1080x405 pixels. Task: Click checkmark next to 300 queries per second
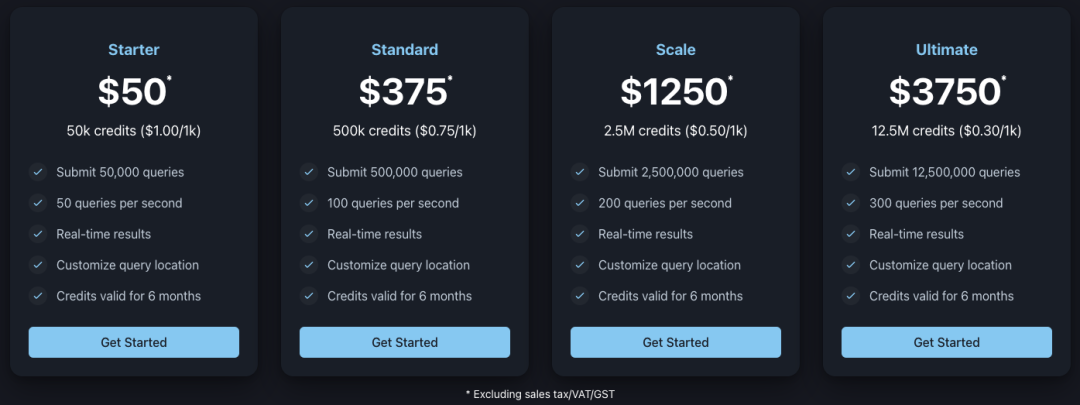pyautogui.click(x=851, y=203)
